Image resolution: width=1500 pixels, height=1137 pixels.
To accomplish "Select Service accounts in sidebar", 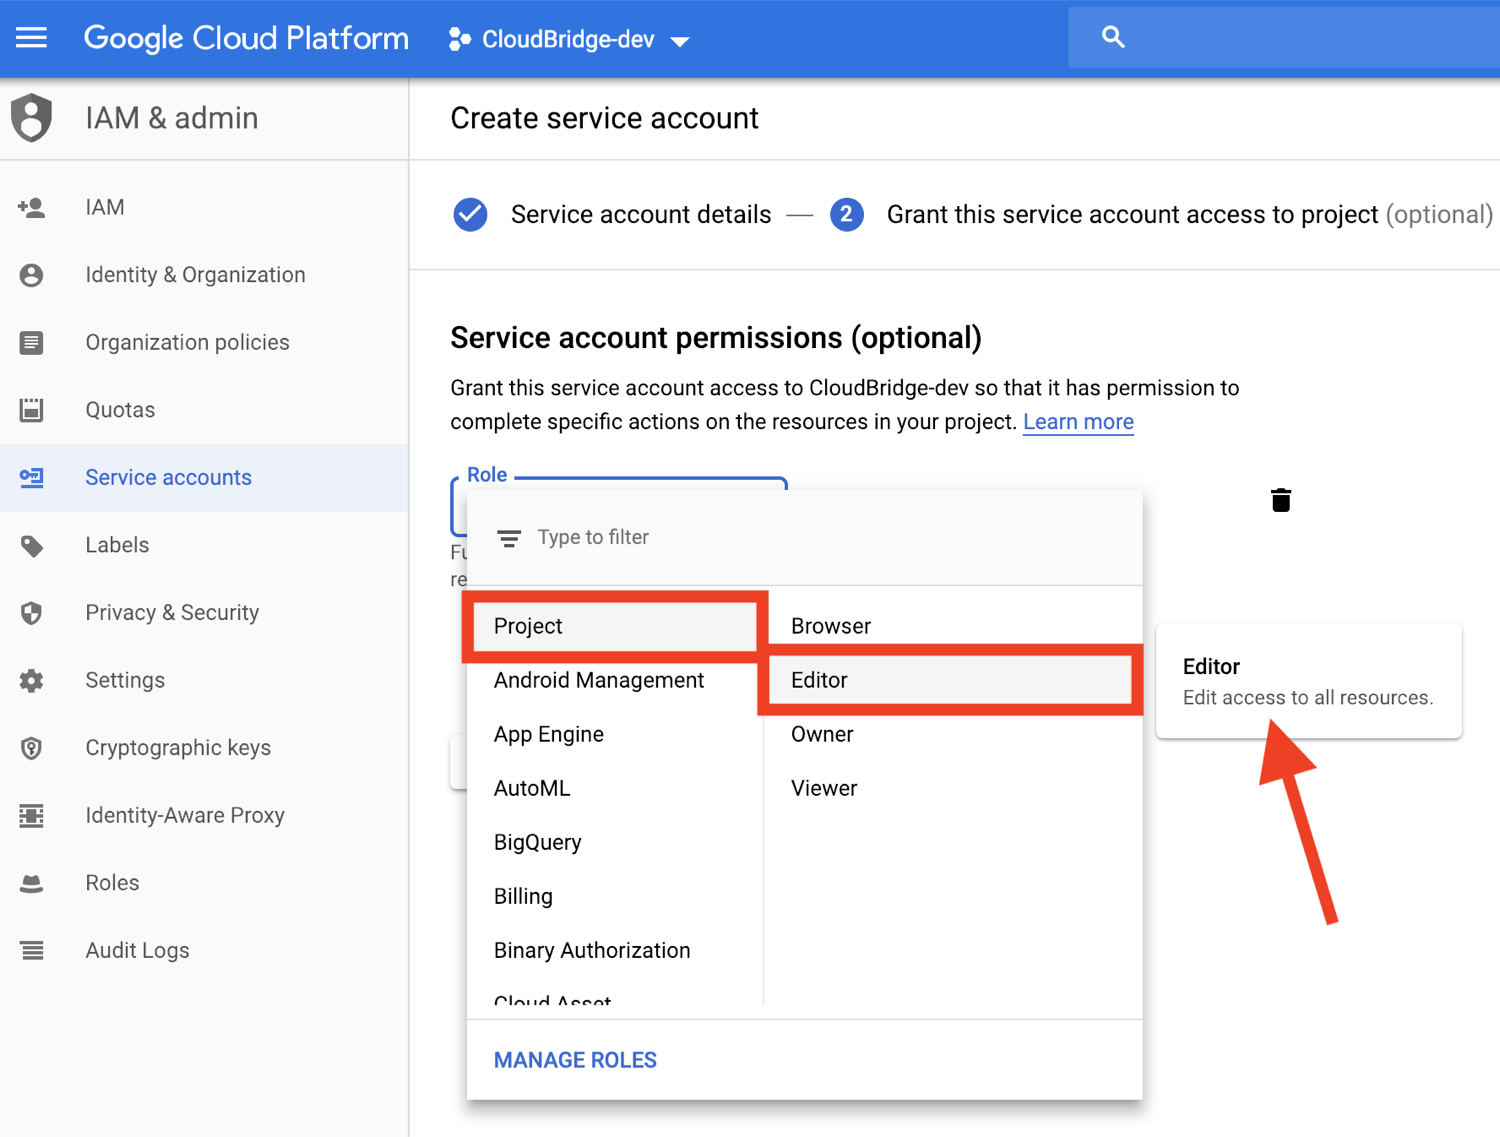I will click(204, 478).
